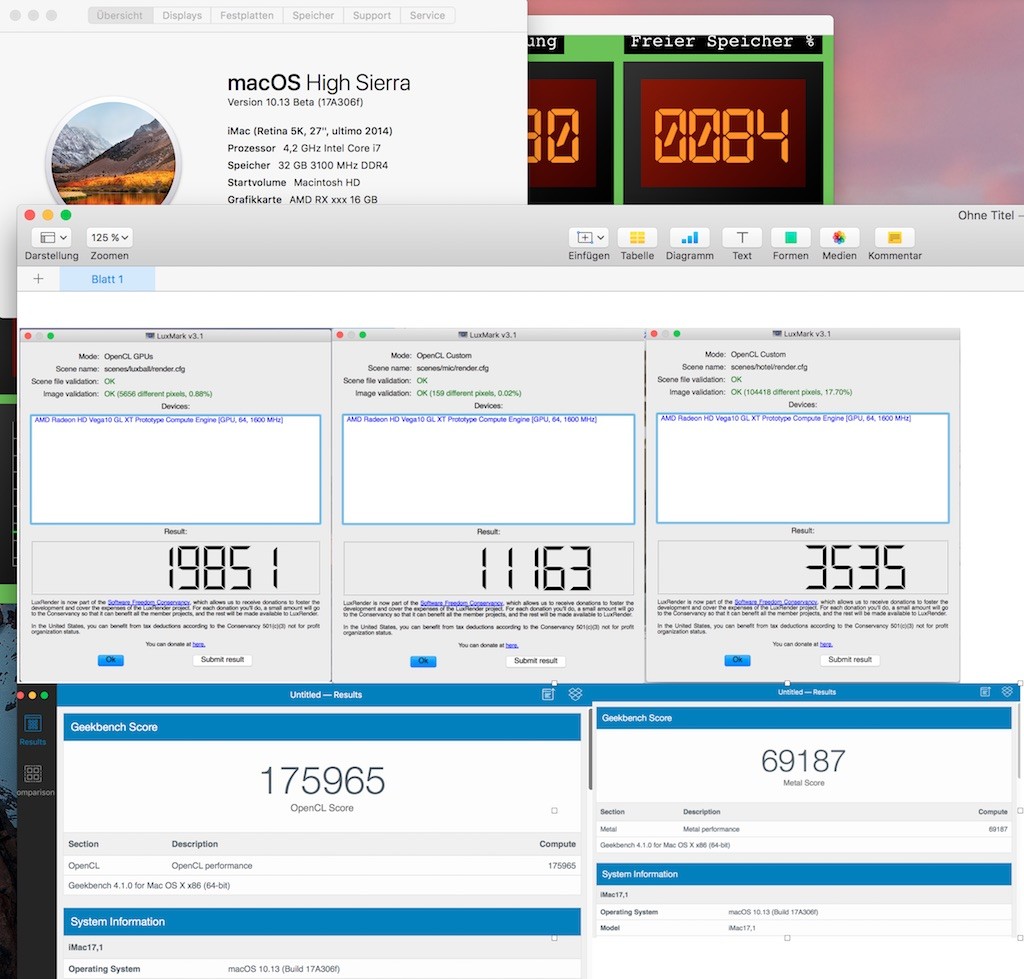Viewport: 1024px width, 979px height.
Task: Click the donate 'here' link in luxball LuxMark window
Action: coord(199,644)
